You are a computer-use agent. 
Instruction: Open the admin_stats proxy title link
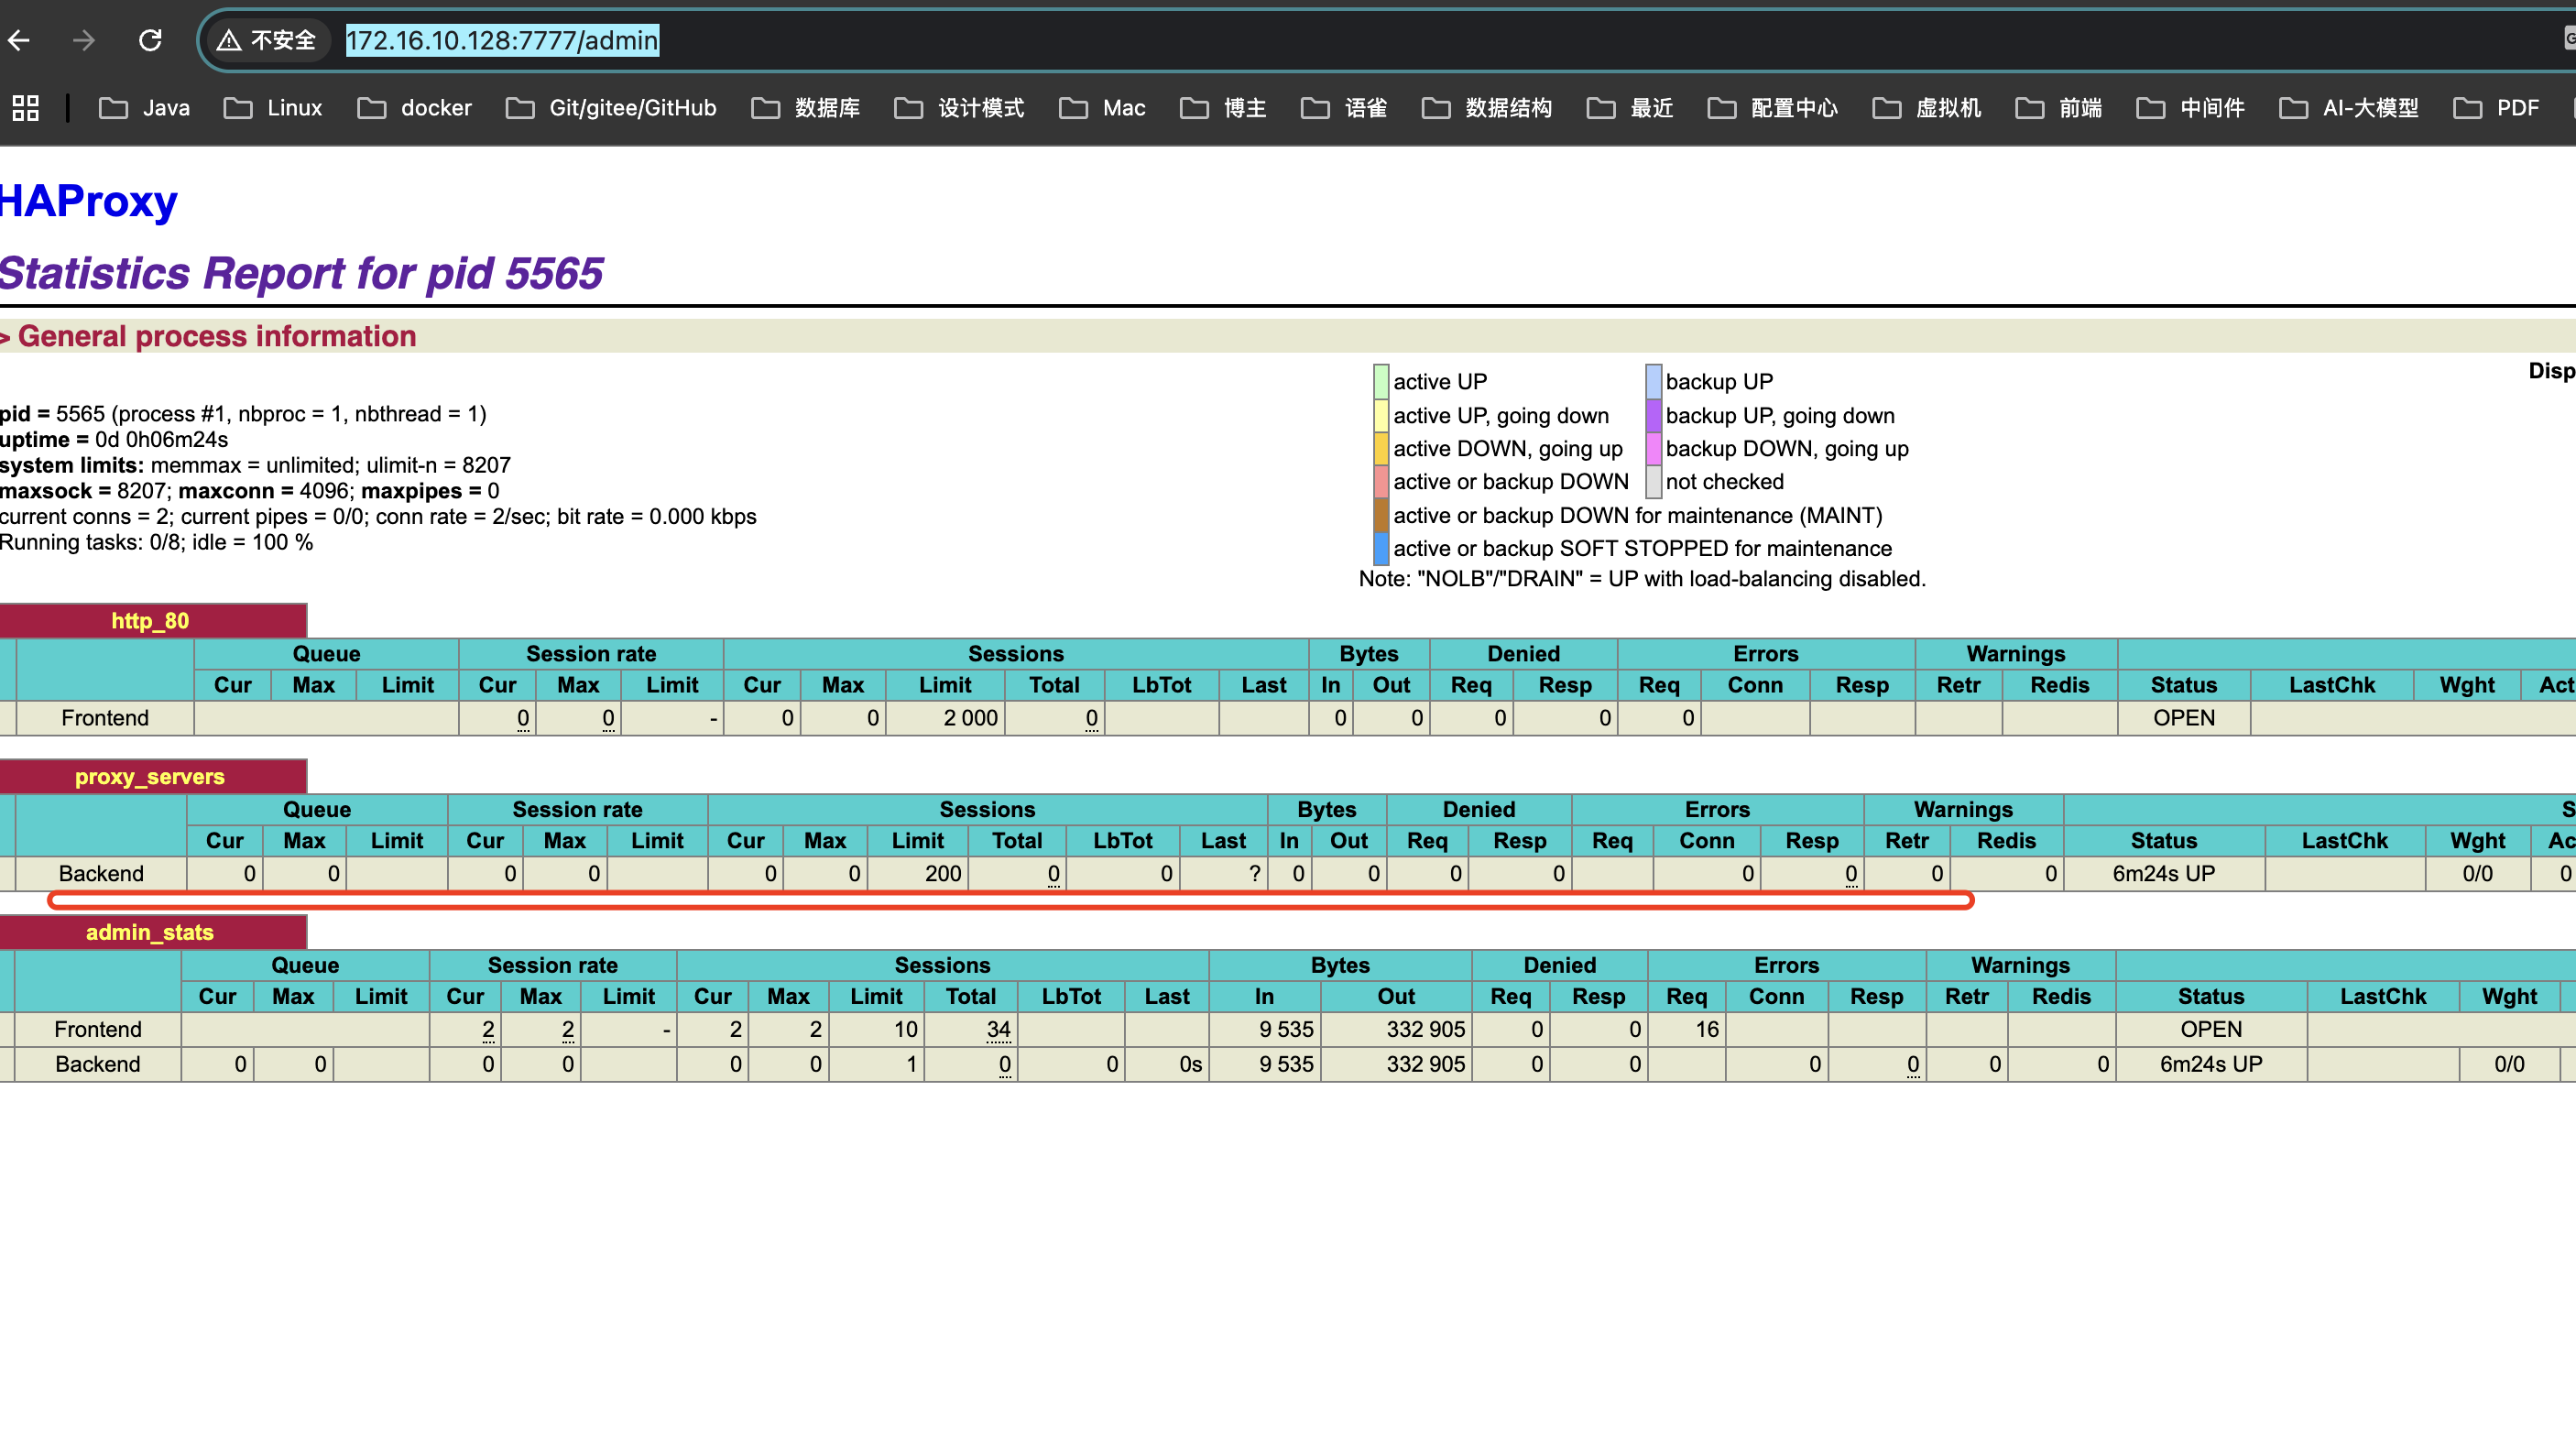coord(150,932)
